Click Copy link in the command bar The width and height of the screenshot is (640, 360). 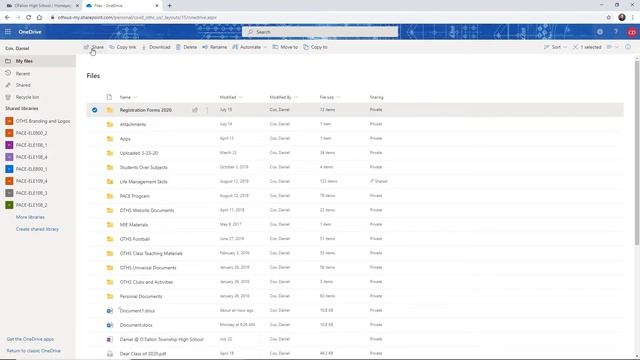tap(122, 47)
